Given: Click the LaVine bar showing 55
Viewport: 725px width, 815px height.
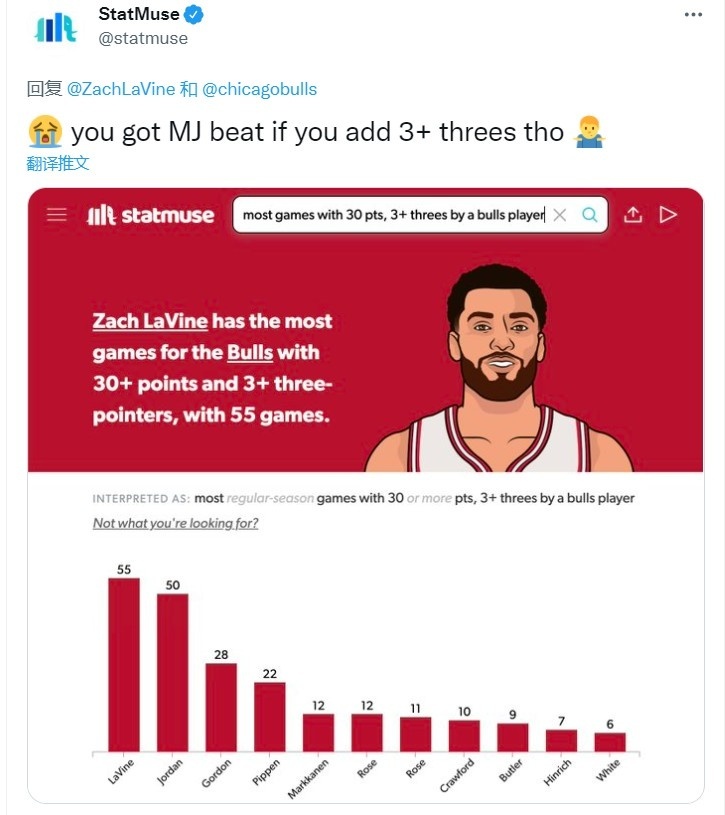Looking at the screenshot, I should coord(124,664).
